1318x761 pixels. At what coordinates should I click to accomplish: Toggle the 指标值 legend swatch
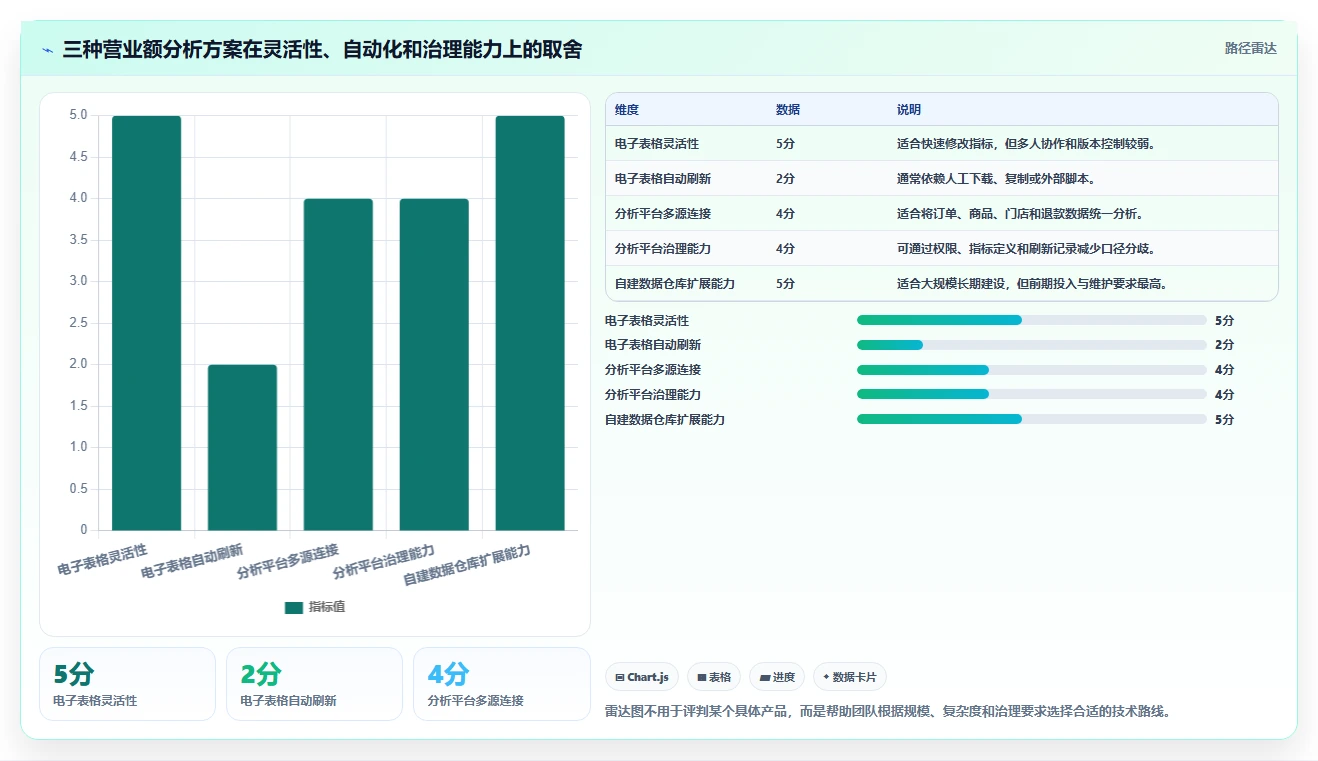pyautogui.click(x=293, y=607)
